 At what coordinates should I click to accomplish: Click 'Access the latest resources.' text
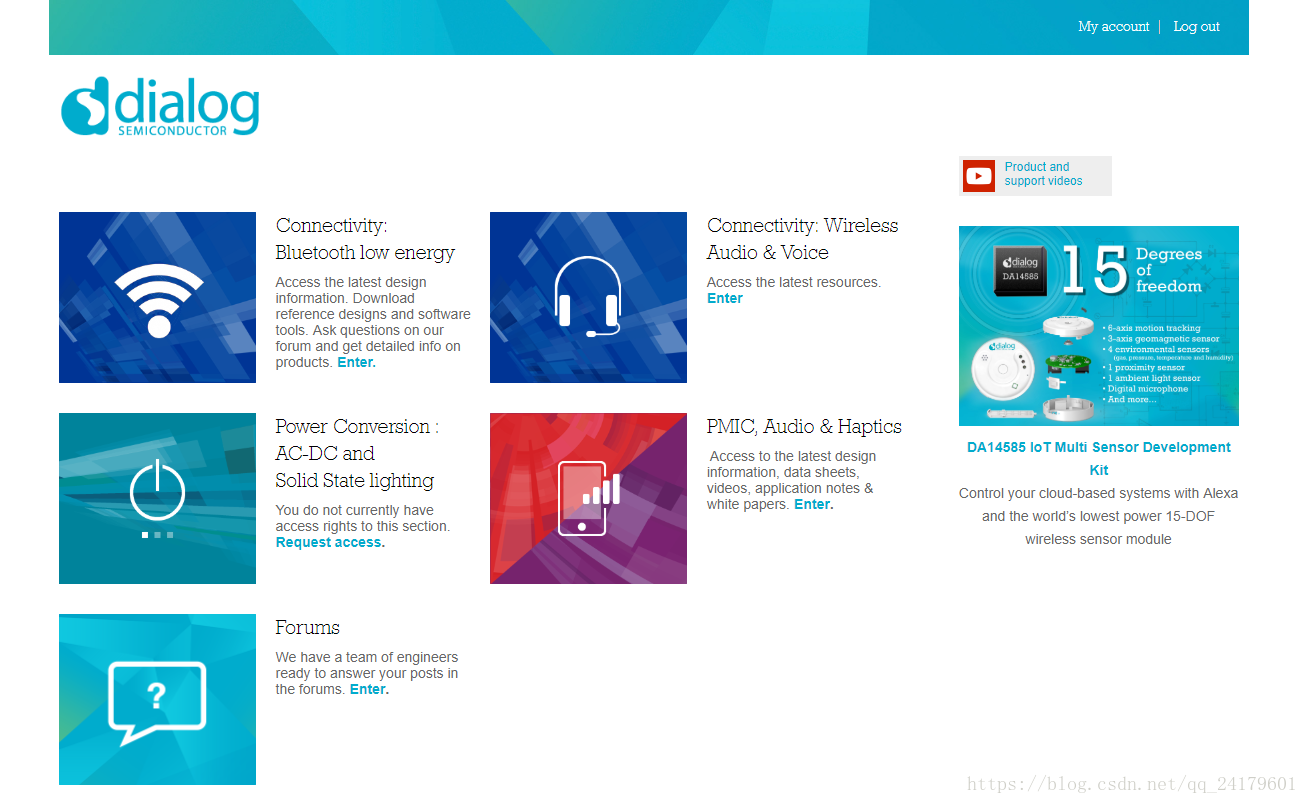click(x=793, y=282)
